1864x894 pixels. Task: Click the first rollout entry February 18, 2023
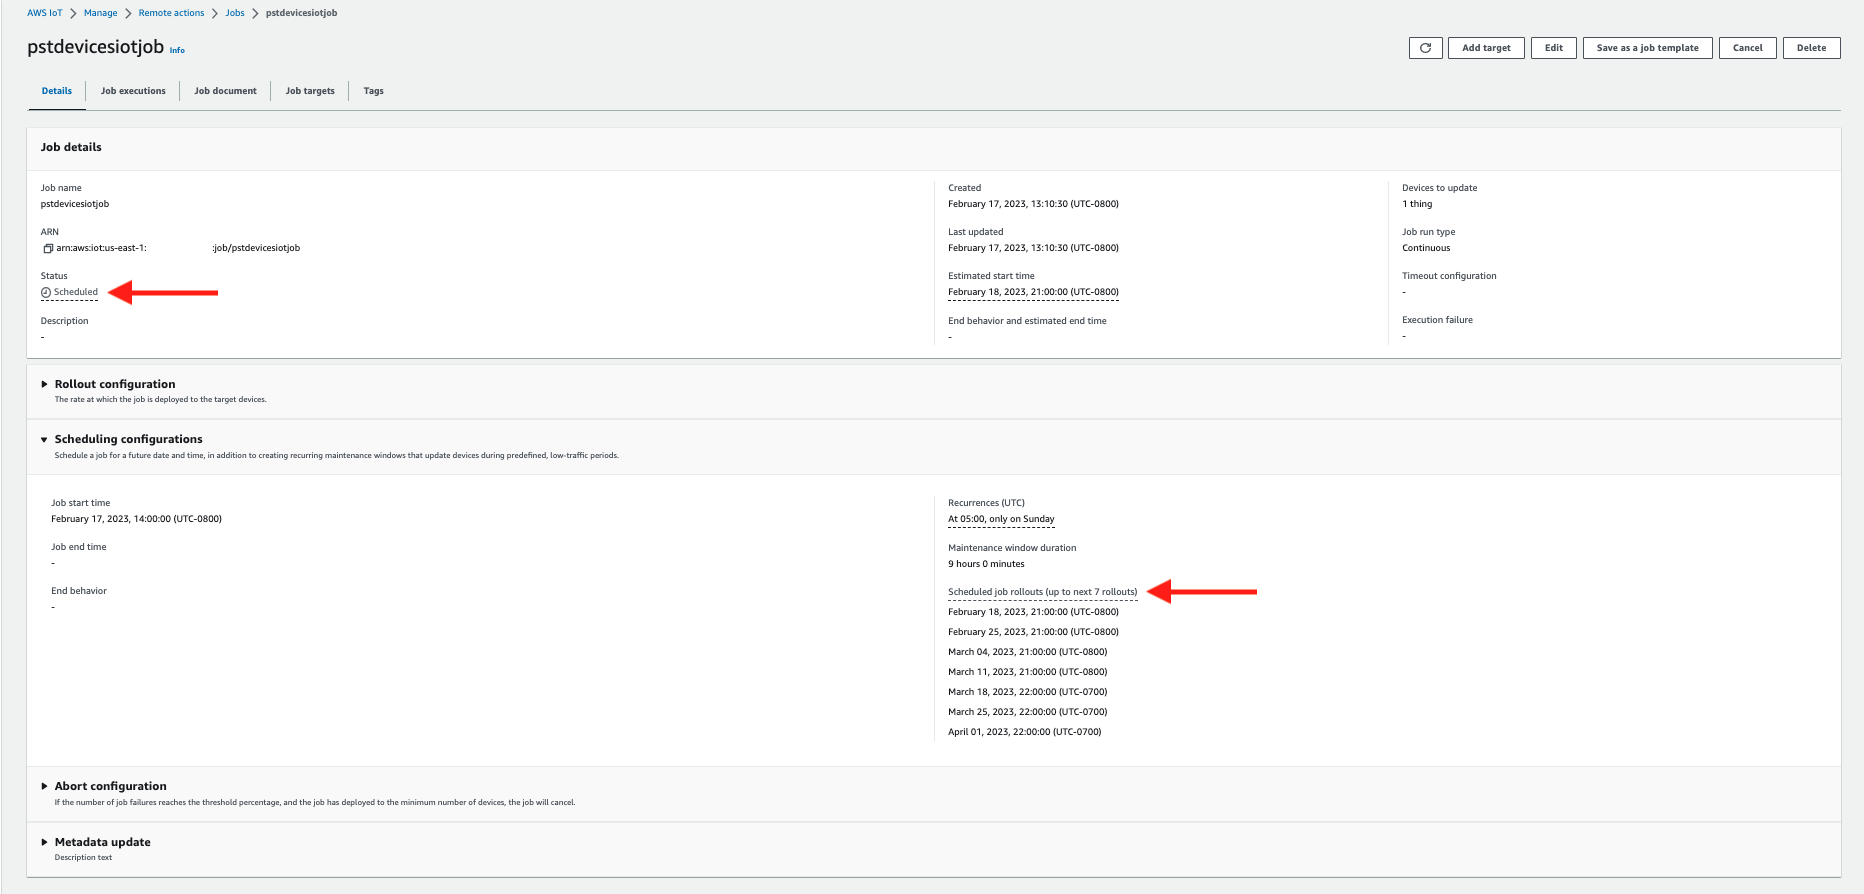(x=1033, y=612)
